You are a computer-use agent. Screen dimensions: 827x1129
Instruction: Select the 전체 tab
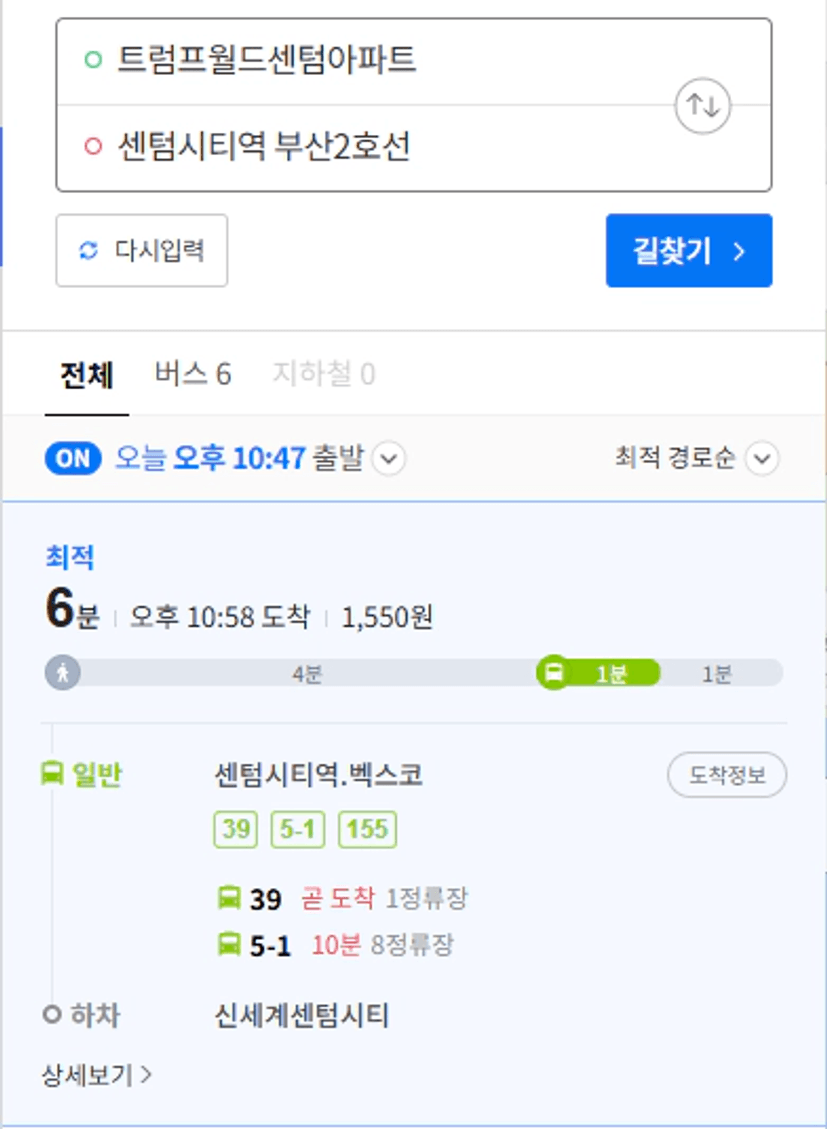coord(86,374)
